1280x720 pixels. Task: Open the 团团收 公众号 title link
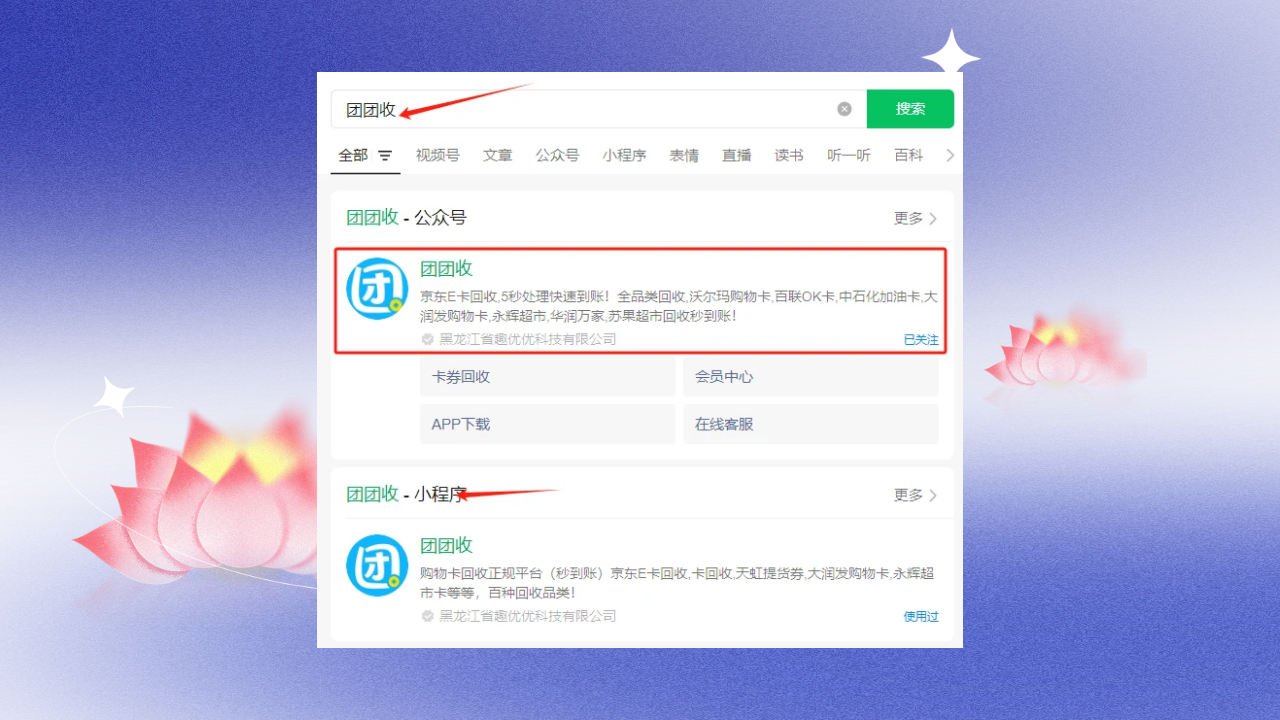pos(446,269)
